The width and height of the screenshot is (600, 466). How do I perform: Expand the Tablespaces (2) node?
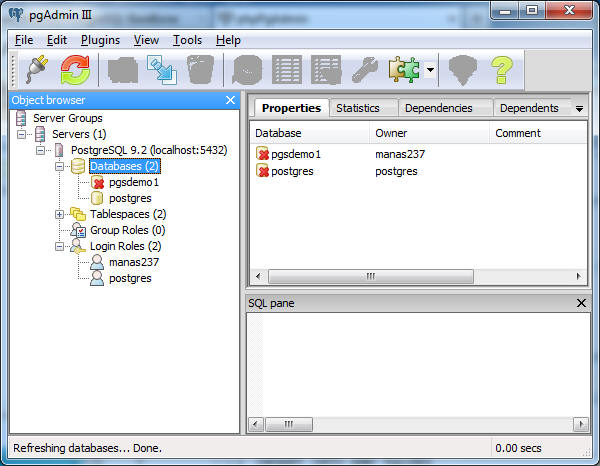pos(59,214)
